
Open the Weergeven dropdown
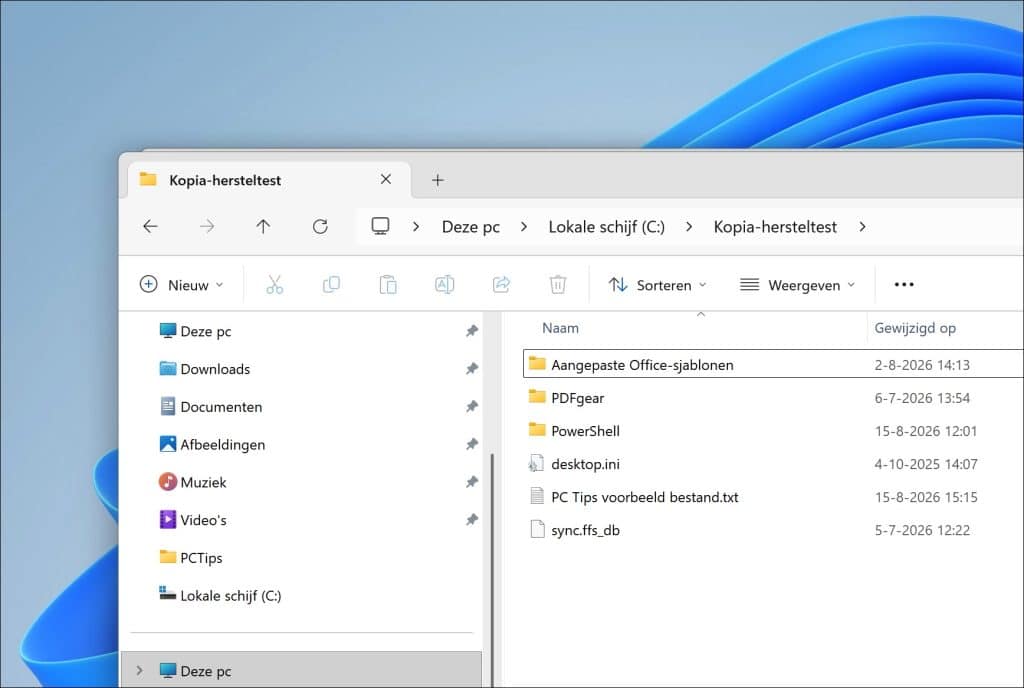(797, 285)
